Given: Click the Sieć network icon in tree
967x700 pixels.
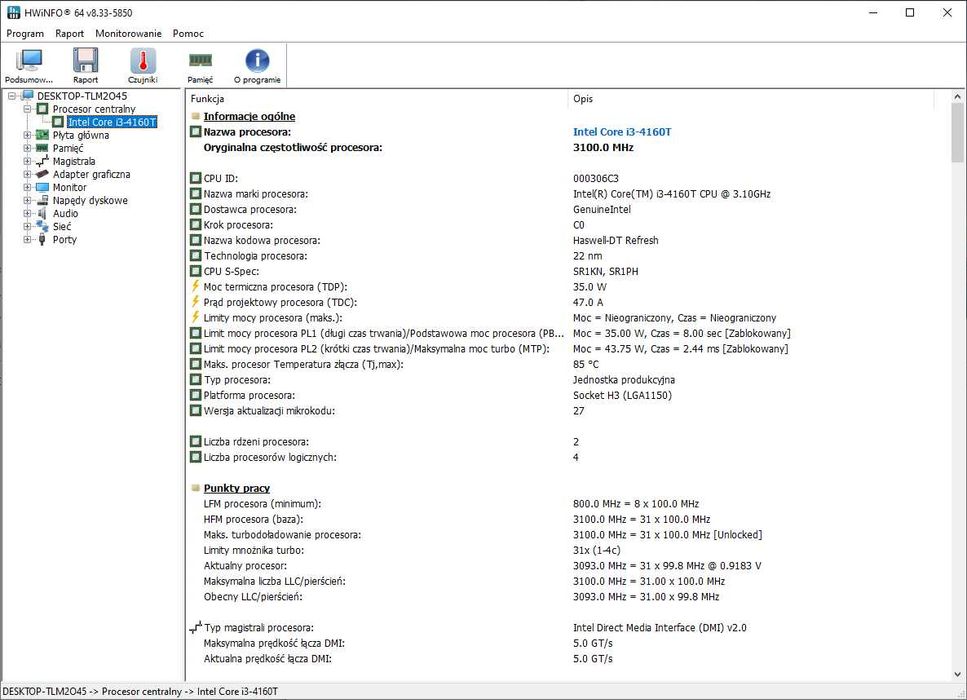Looking at the screenshot, I should pyautogui.click(x=42, y=226).
